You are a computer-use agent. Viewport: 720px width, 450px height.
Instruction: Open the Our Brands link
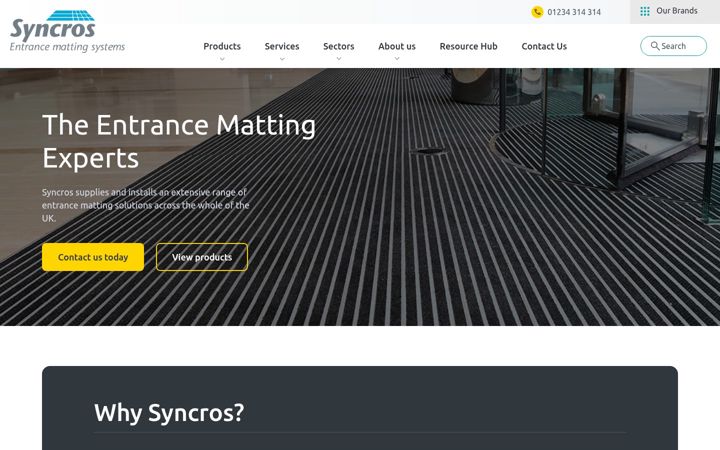[677, 11]
